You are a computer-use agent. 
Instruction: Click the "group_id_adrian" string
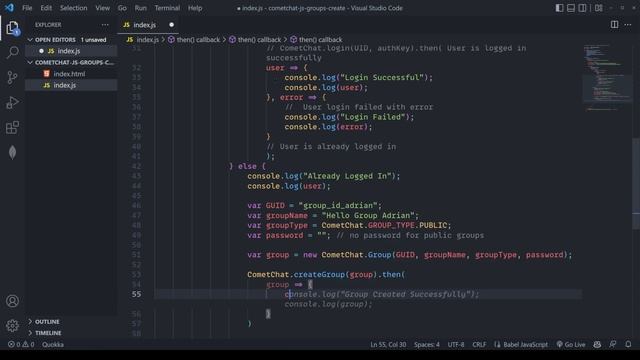[338, 205]
